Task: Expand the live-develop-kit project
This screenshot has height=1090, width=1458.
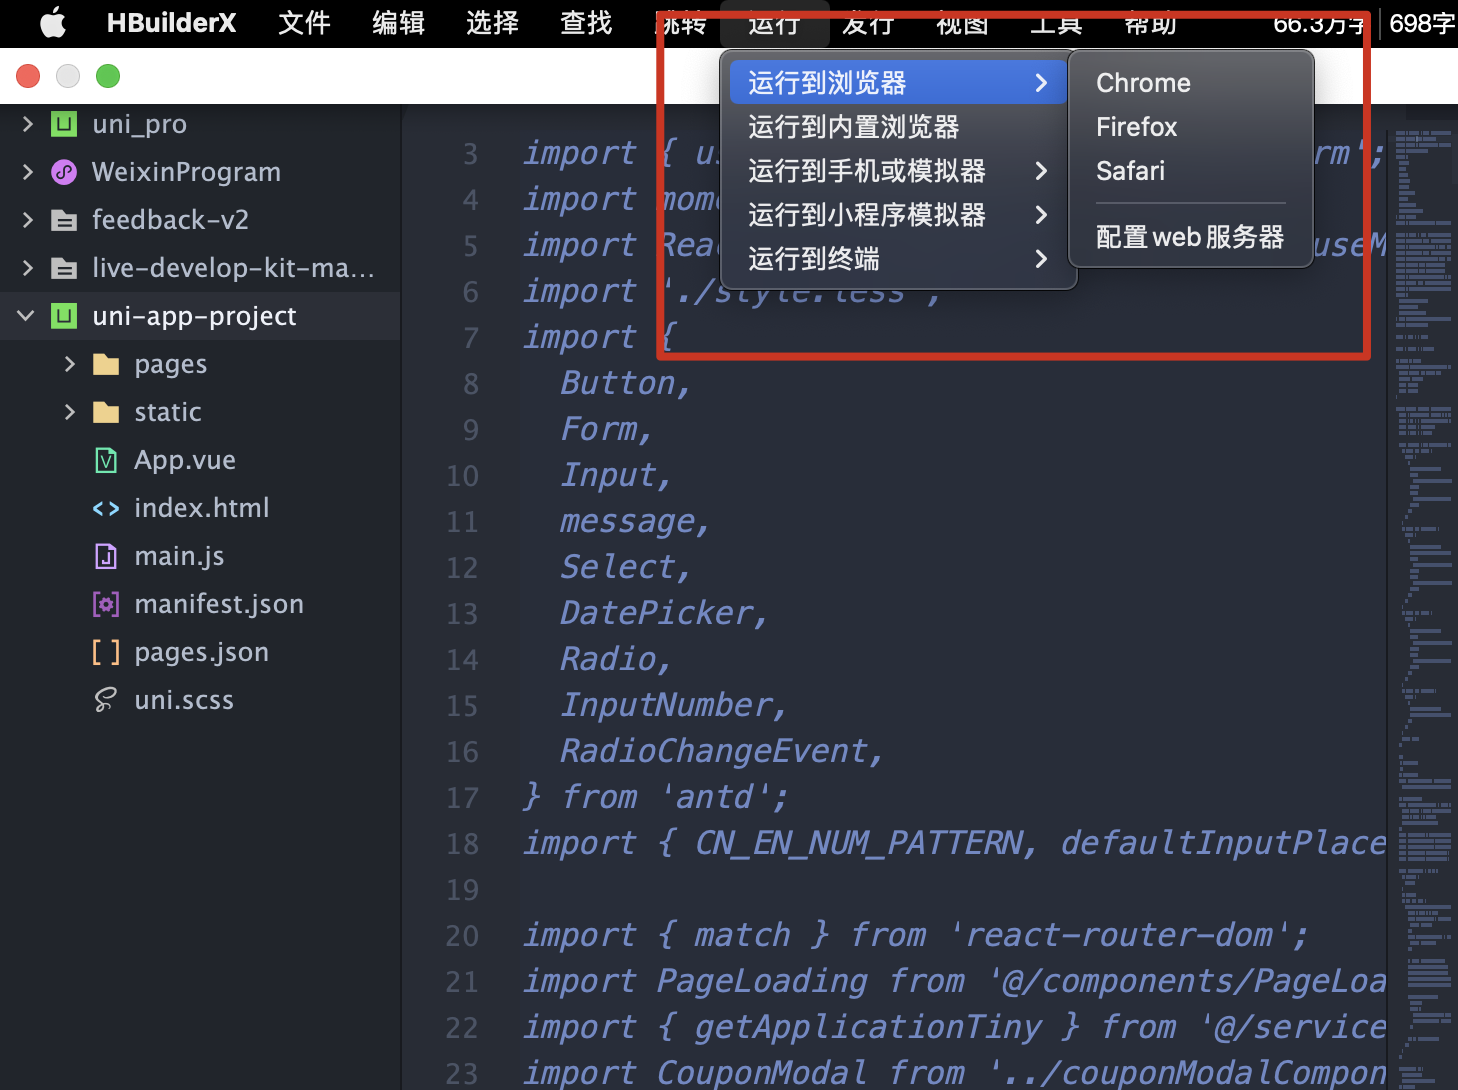Action: (27, 268)
